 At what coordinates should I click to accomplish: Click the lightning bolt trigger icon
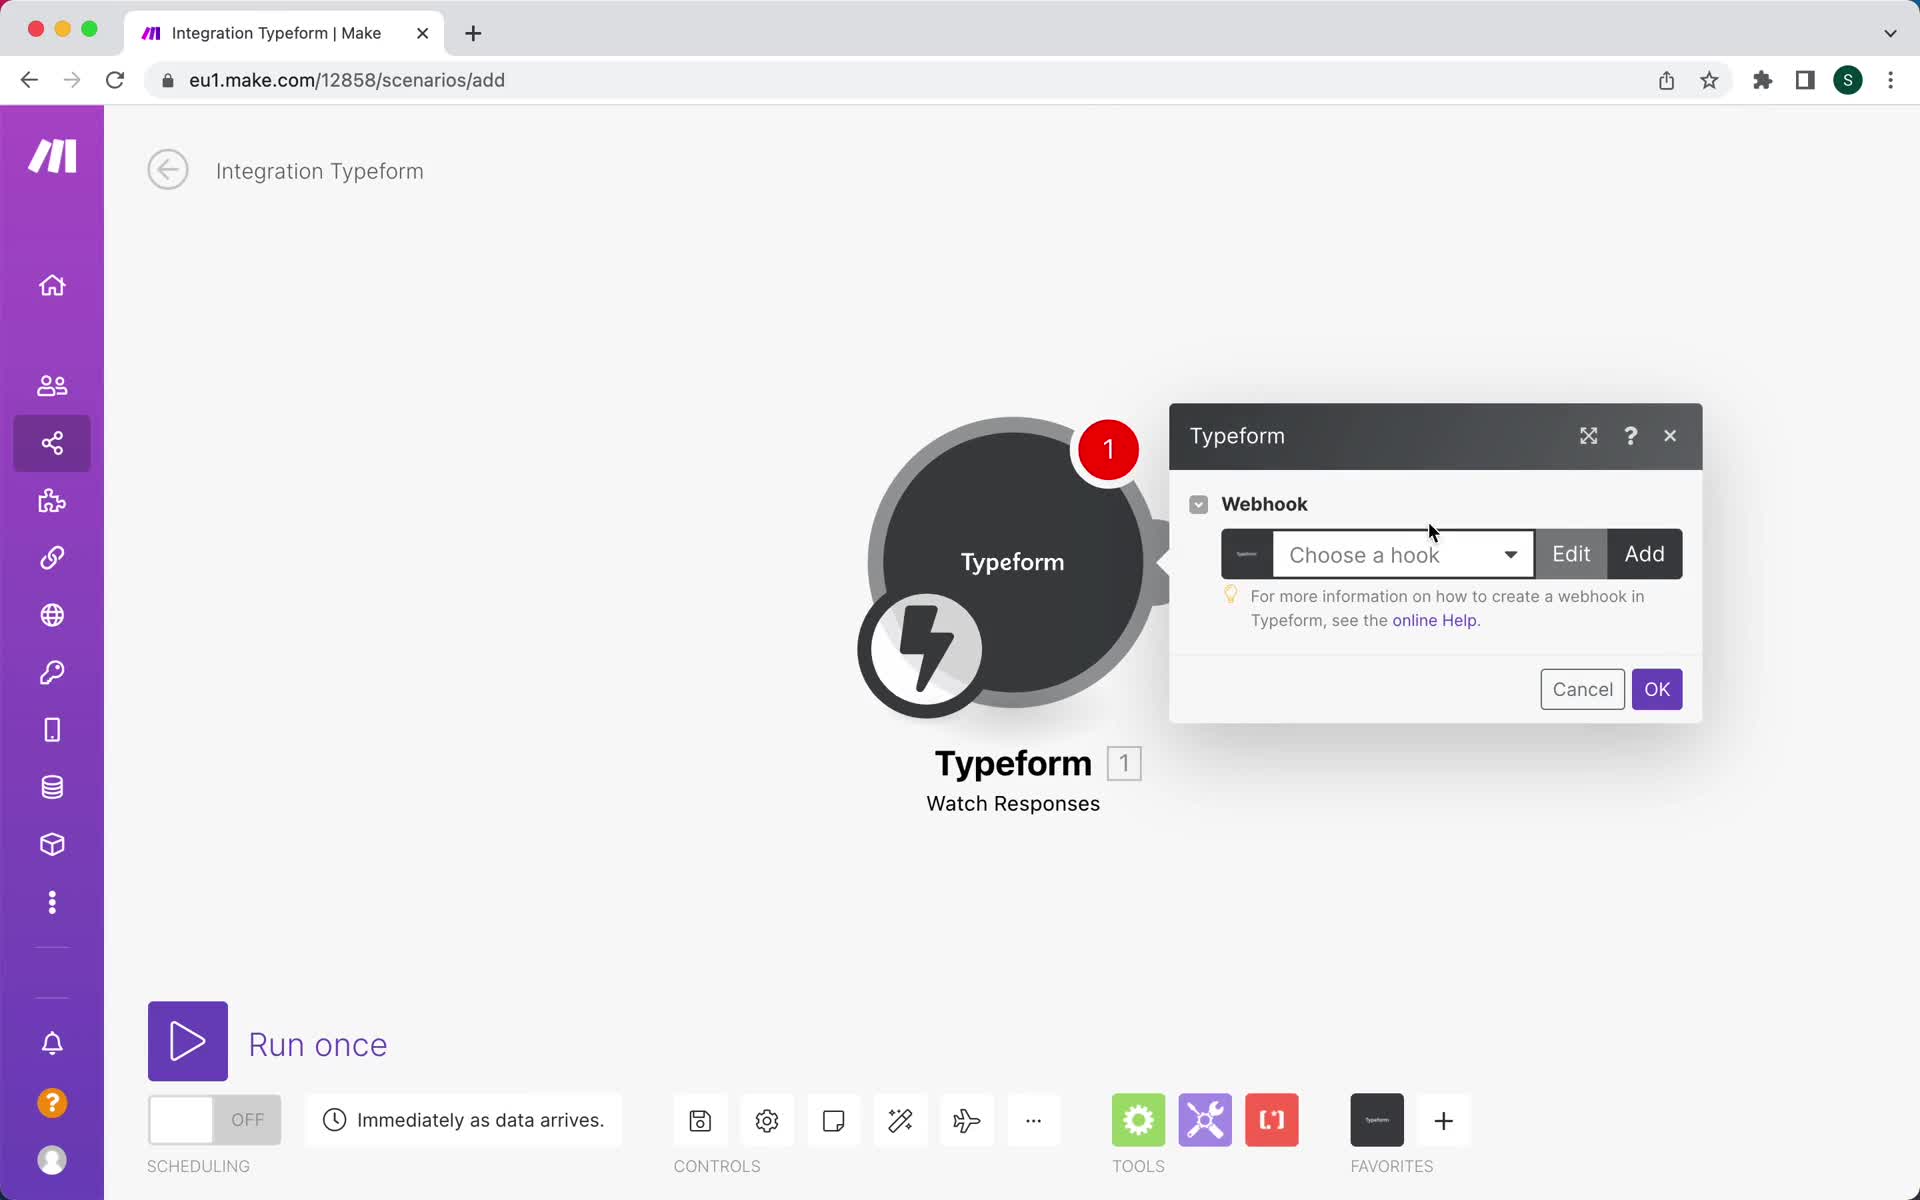tap(921, 650)
